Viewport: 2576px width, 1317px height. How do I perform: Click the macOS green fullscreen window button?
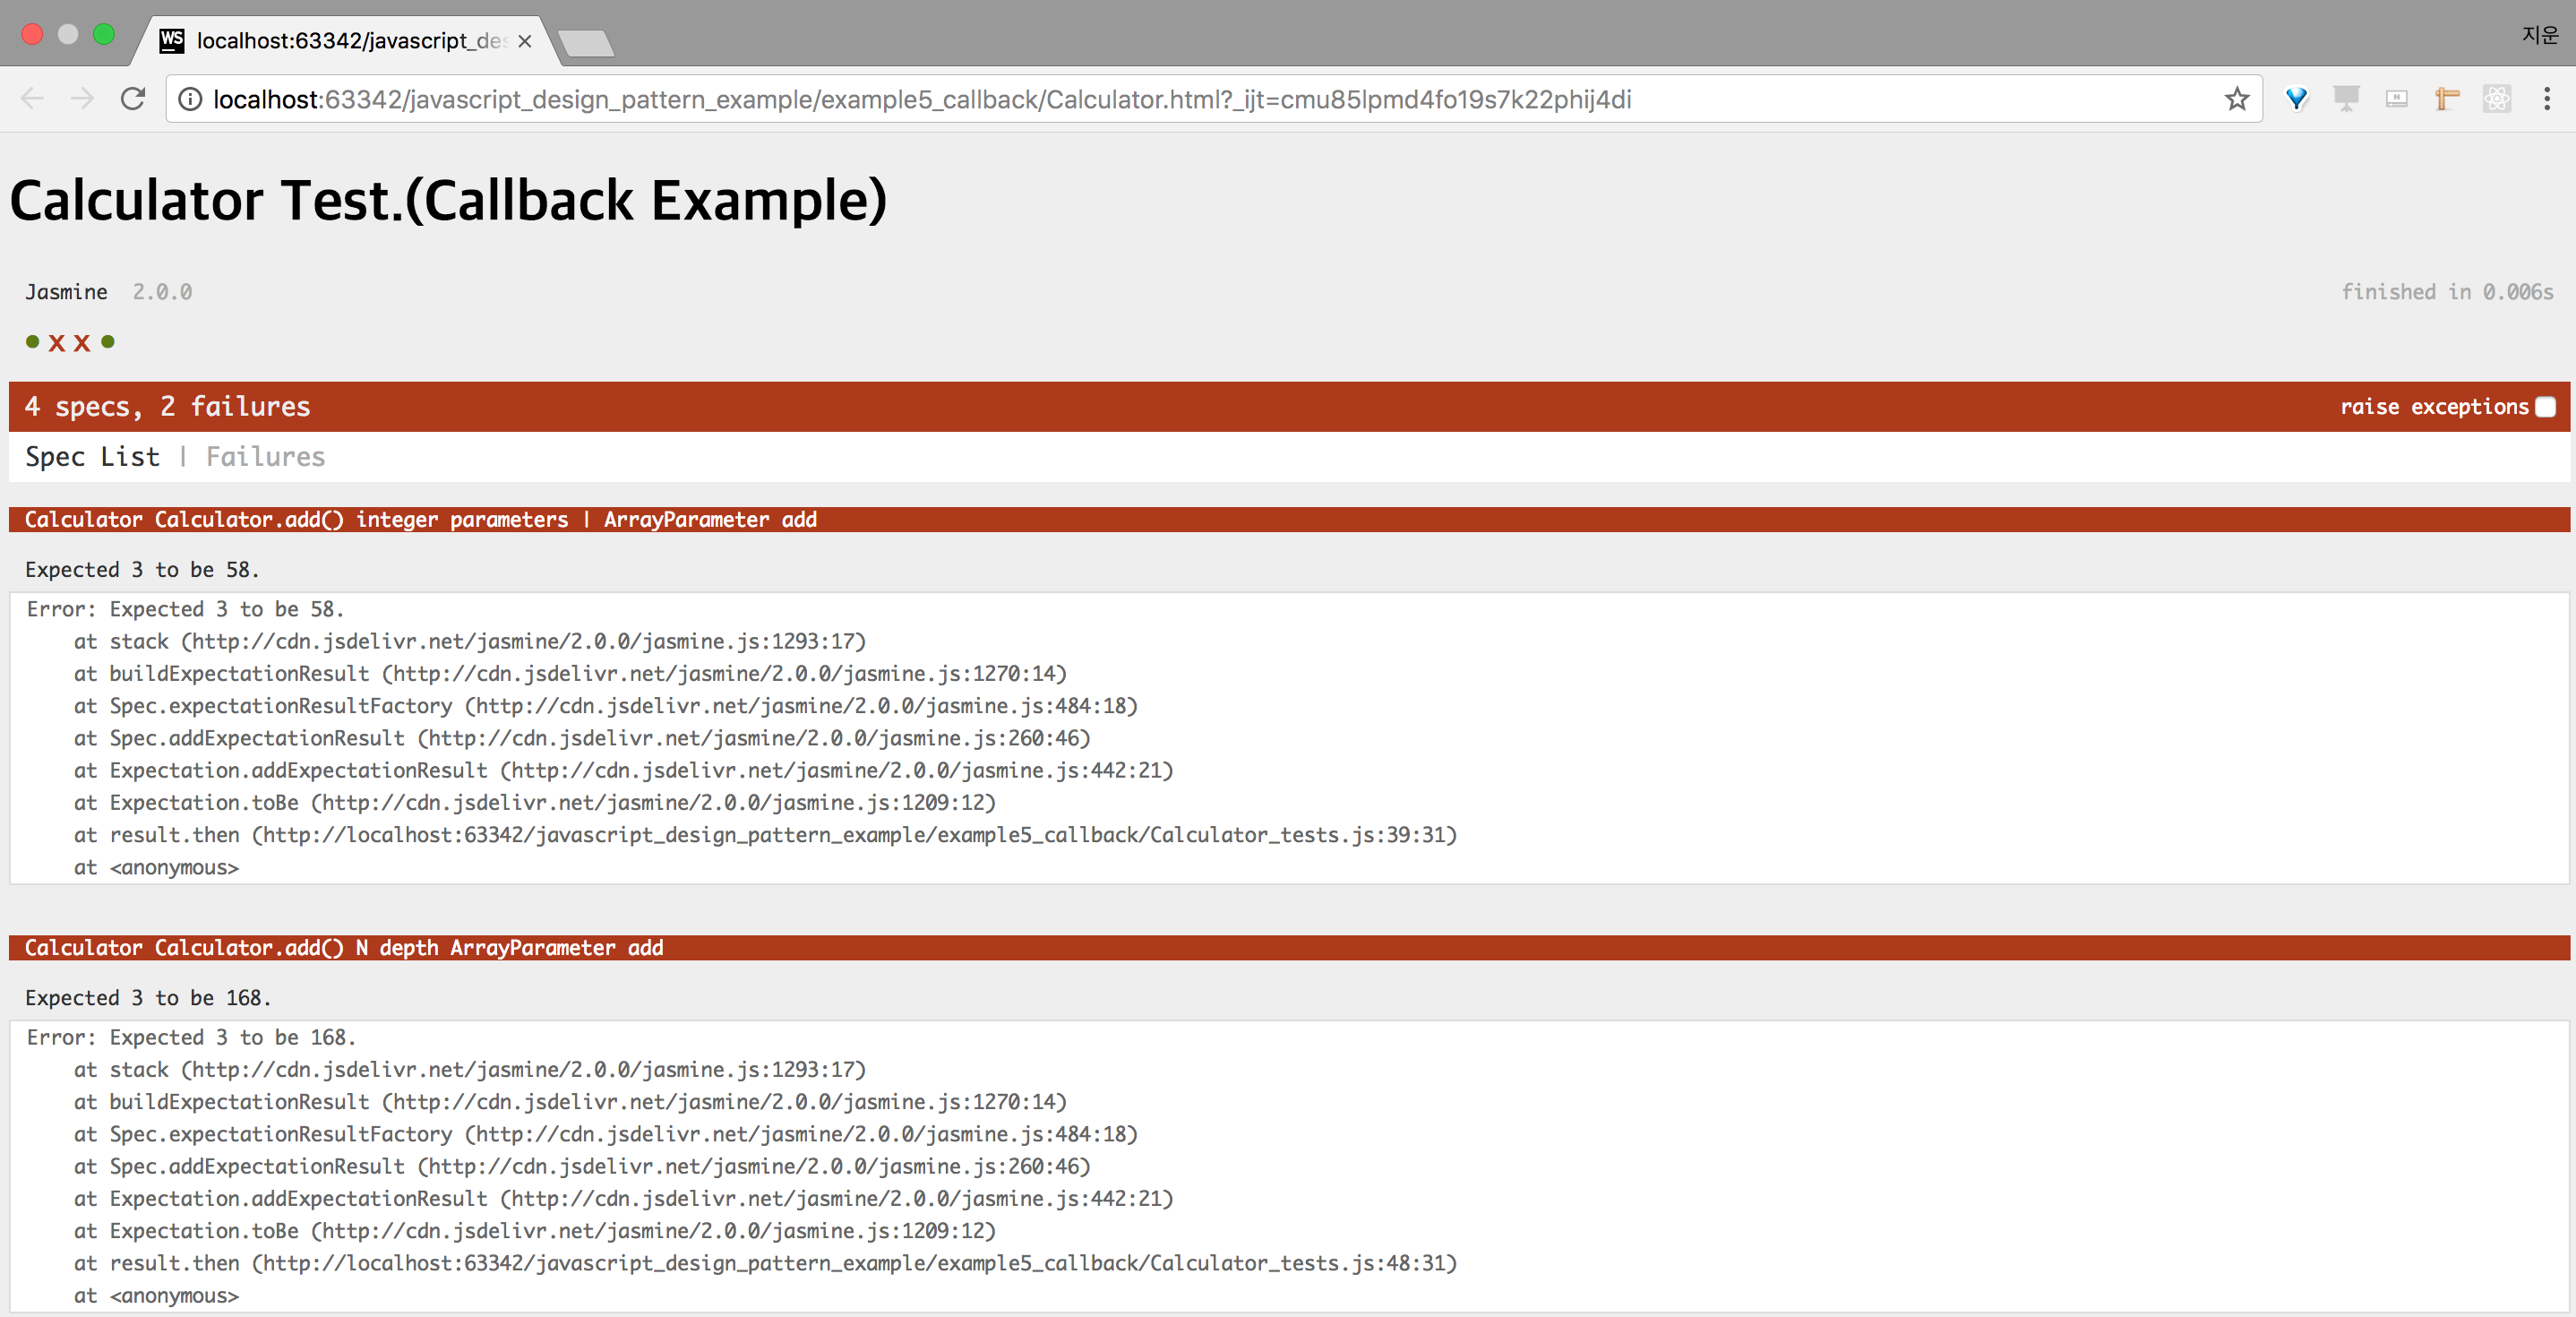tap(104, 35)
